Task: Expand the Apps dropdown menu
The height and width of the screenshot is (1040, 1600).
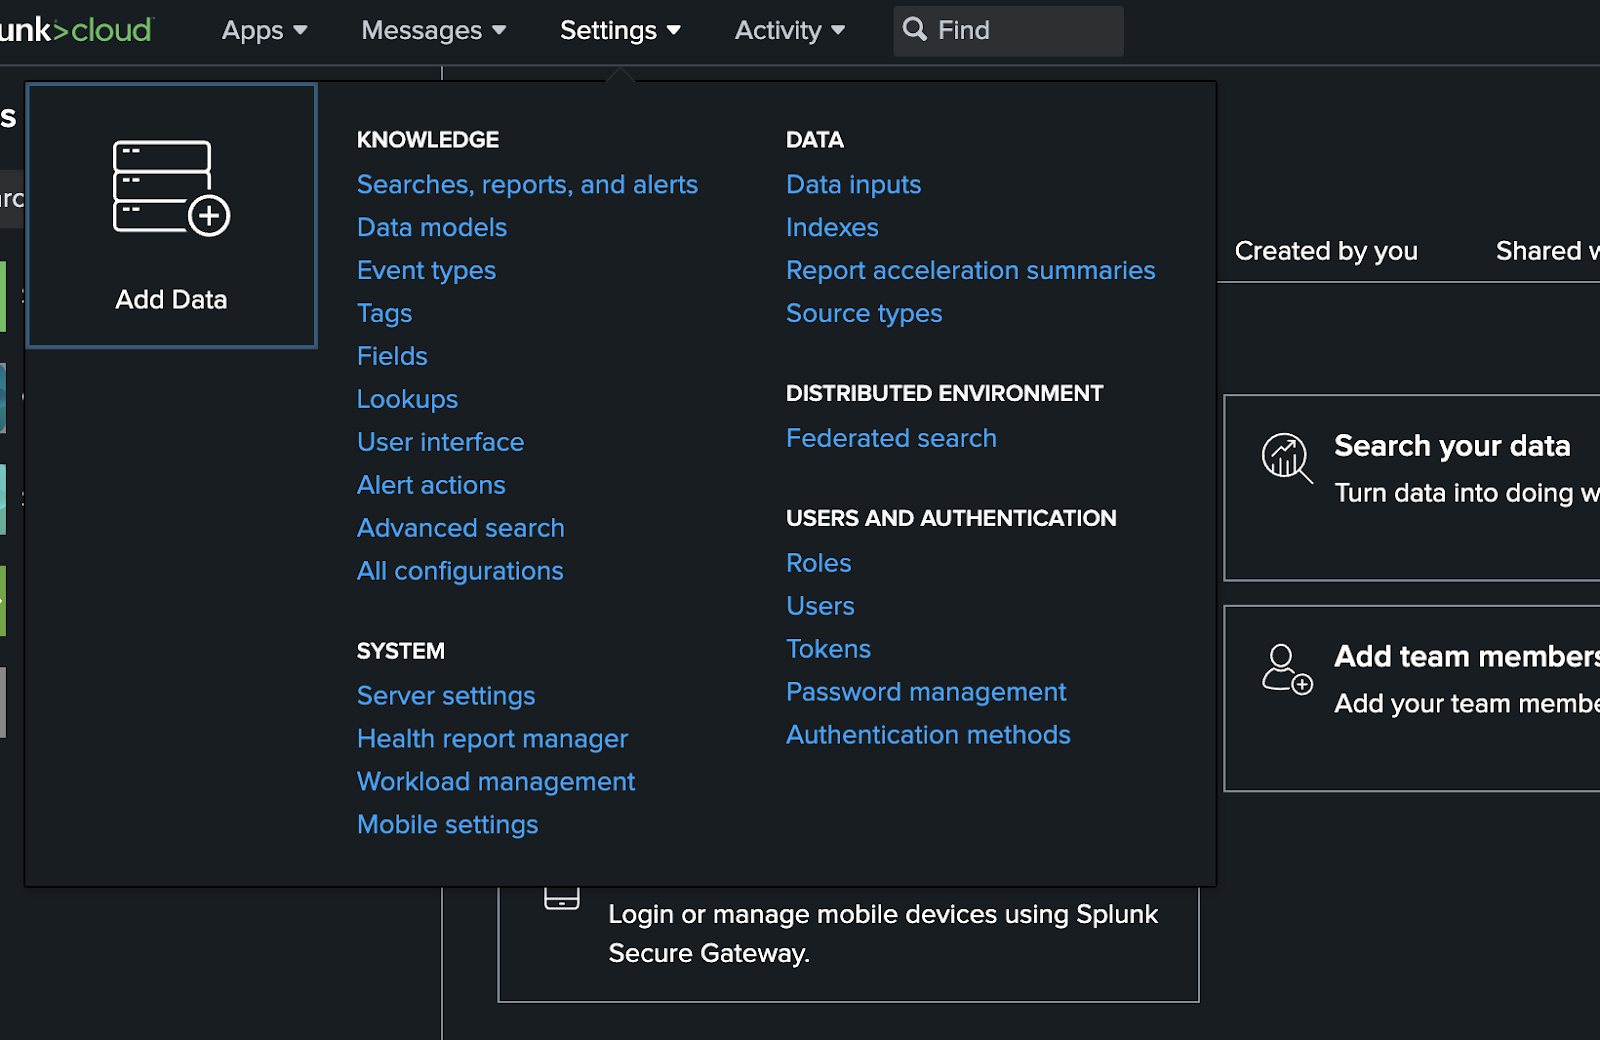Action: 264,31
